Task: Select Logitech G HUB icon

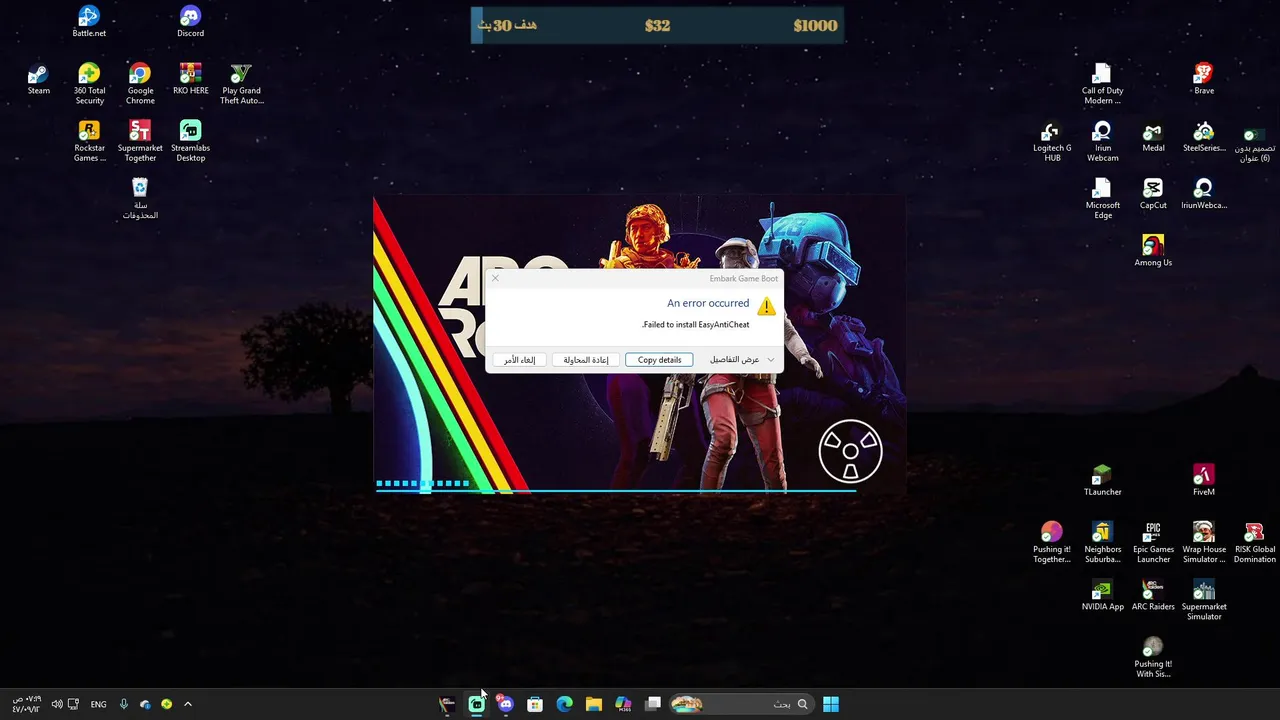Action: 1052,141
